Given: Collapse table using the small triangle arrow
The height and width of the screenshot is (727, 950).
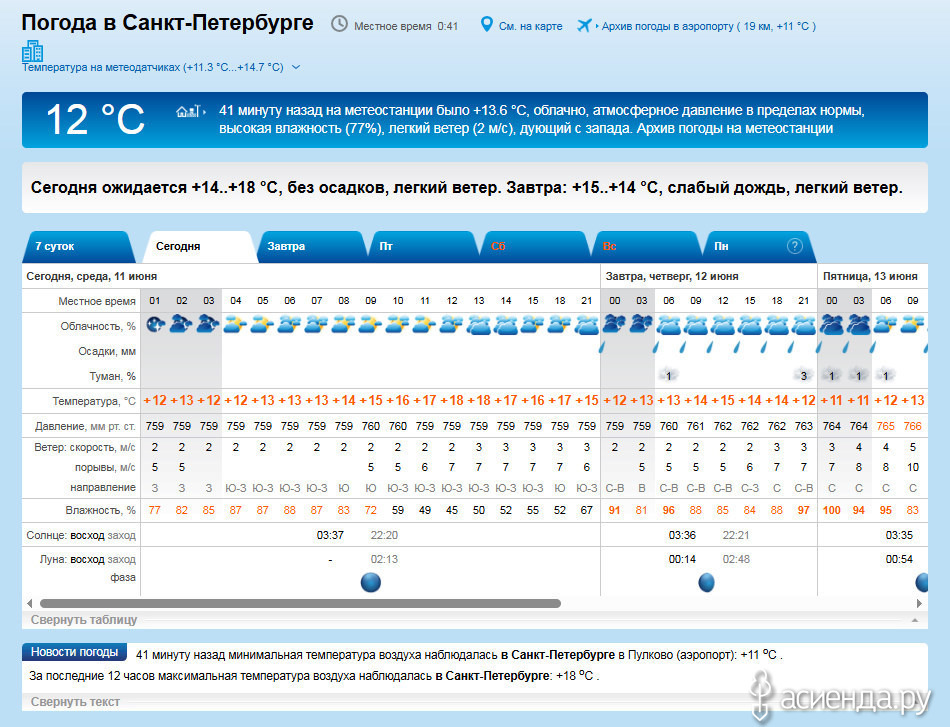Looking at the screenshot, I should coord(915,620).
